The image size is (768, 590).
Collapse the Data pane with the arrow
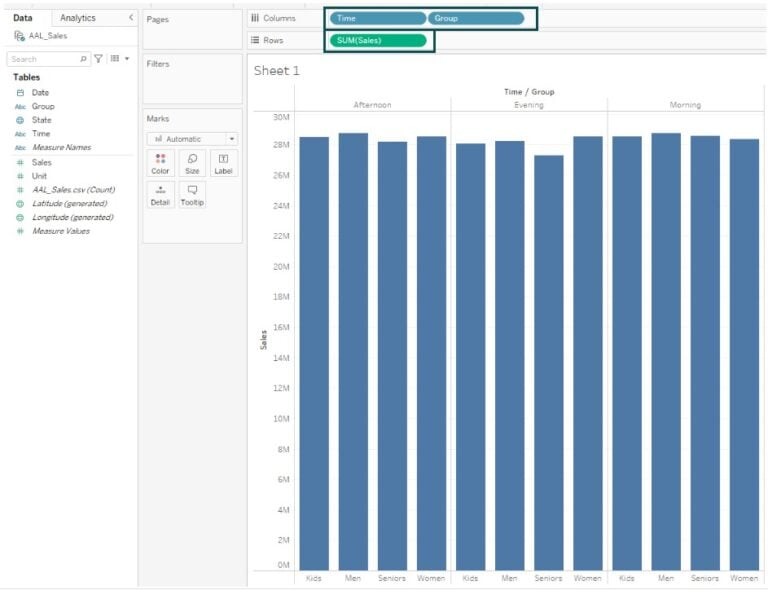tap(131, 18)
